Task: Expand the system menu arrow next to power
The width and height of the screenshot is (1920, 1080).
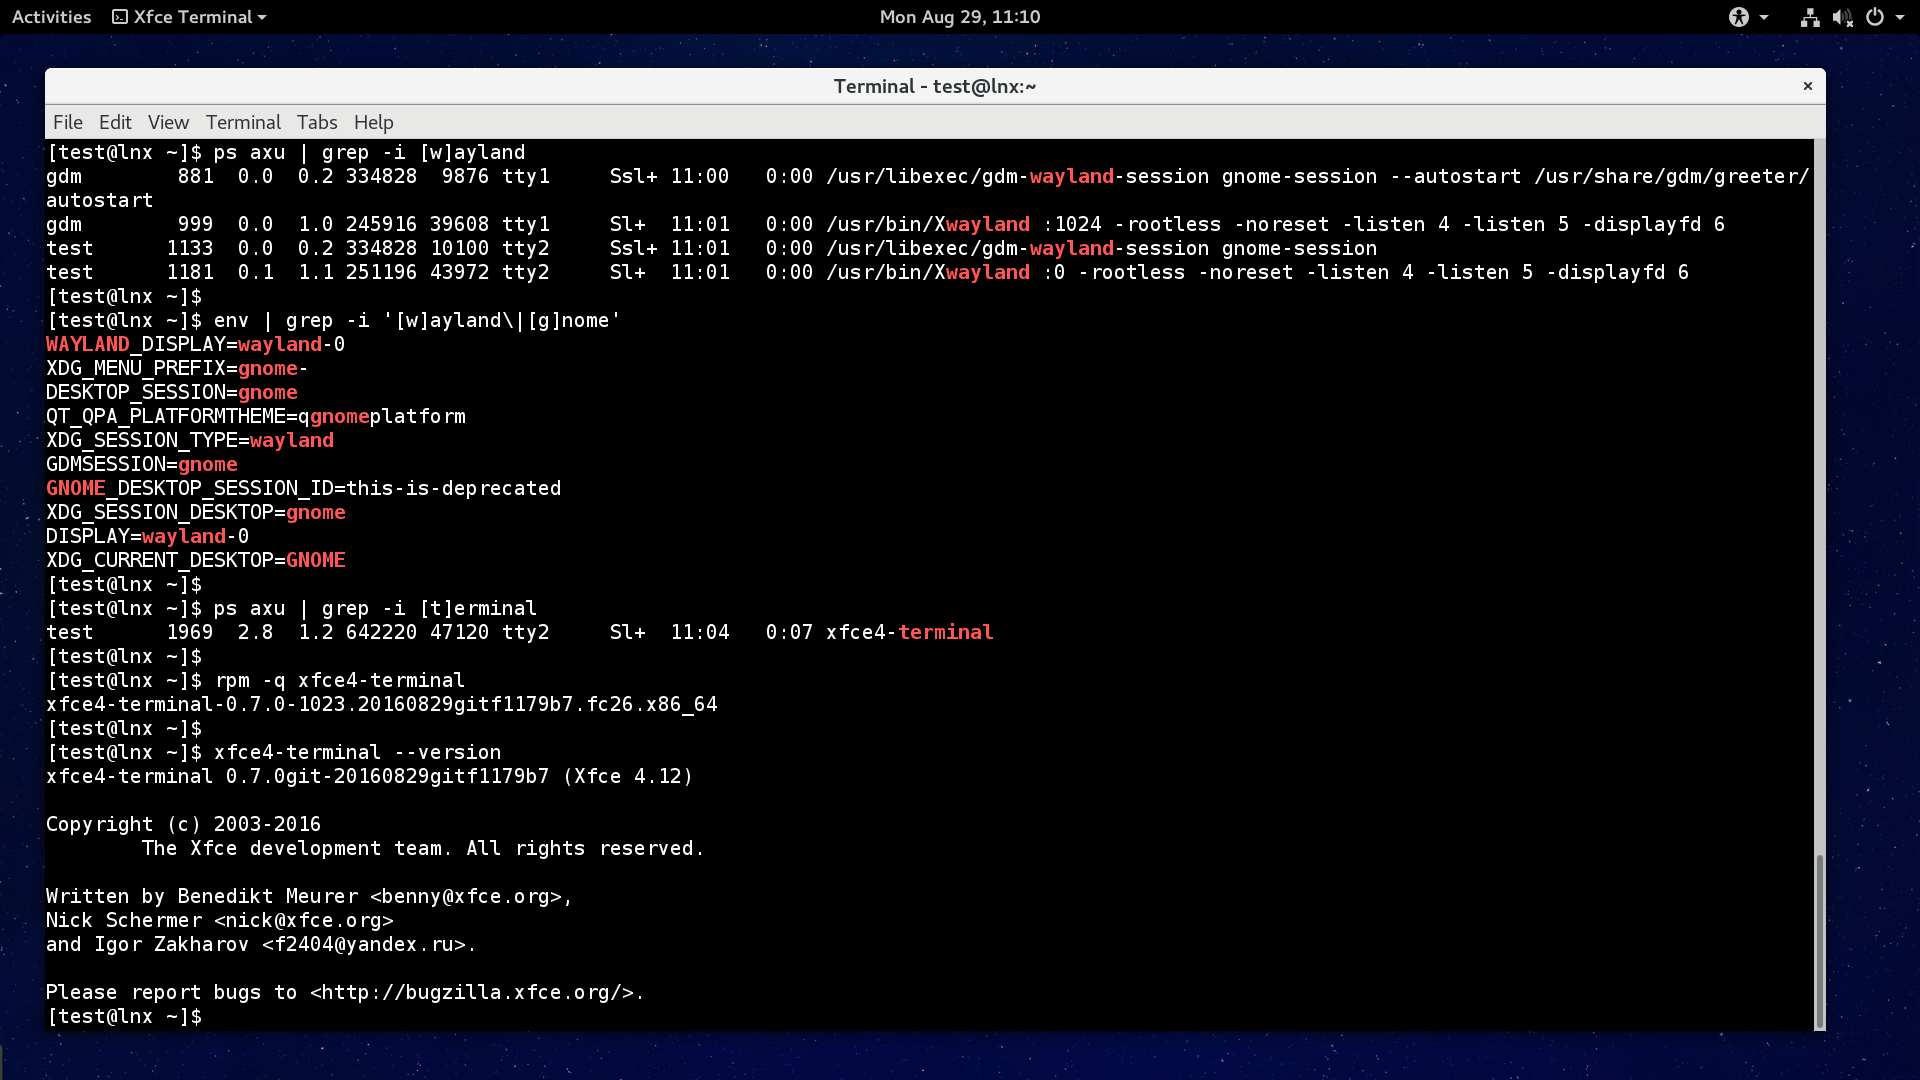Action: coord(1900,17)
